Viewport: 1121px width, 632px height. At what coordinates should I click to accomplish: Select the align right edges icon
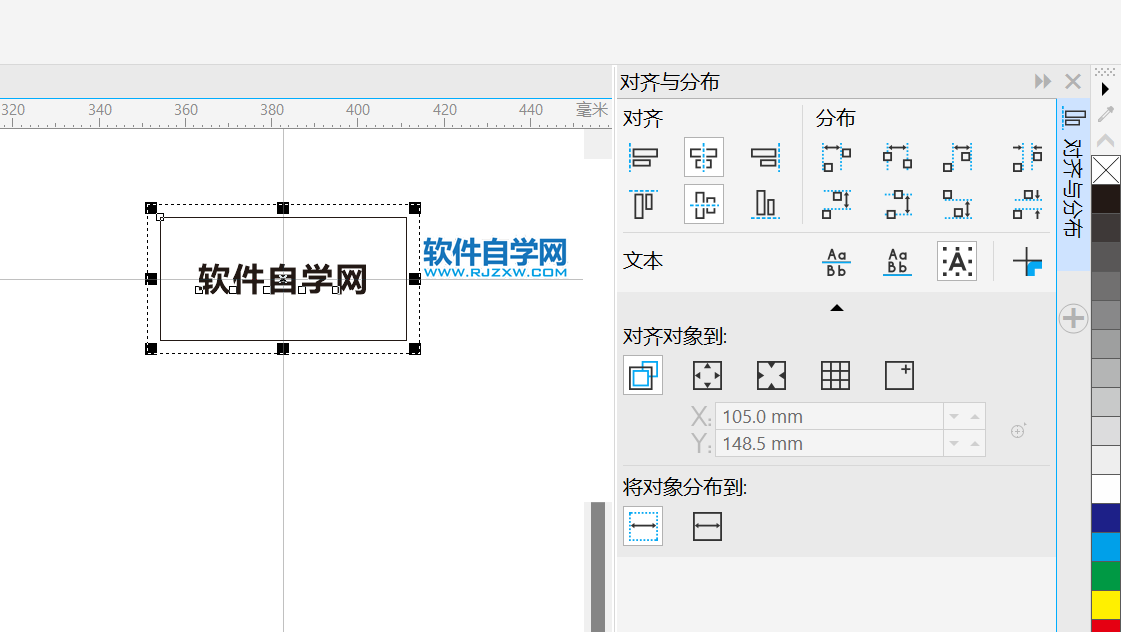point(765,157)
